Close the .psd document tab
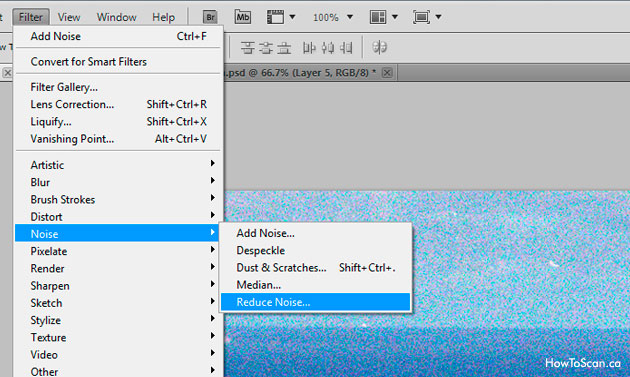Screen dimensions: 630x377 [387, 73]
